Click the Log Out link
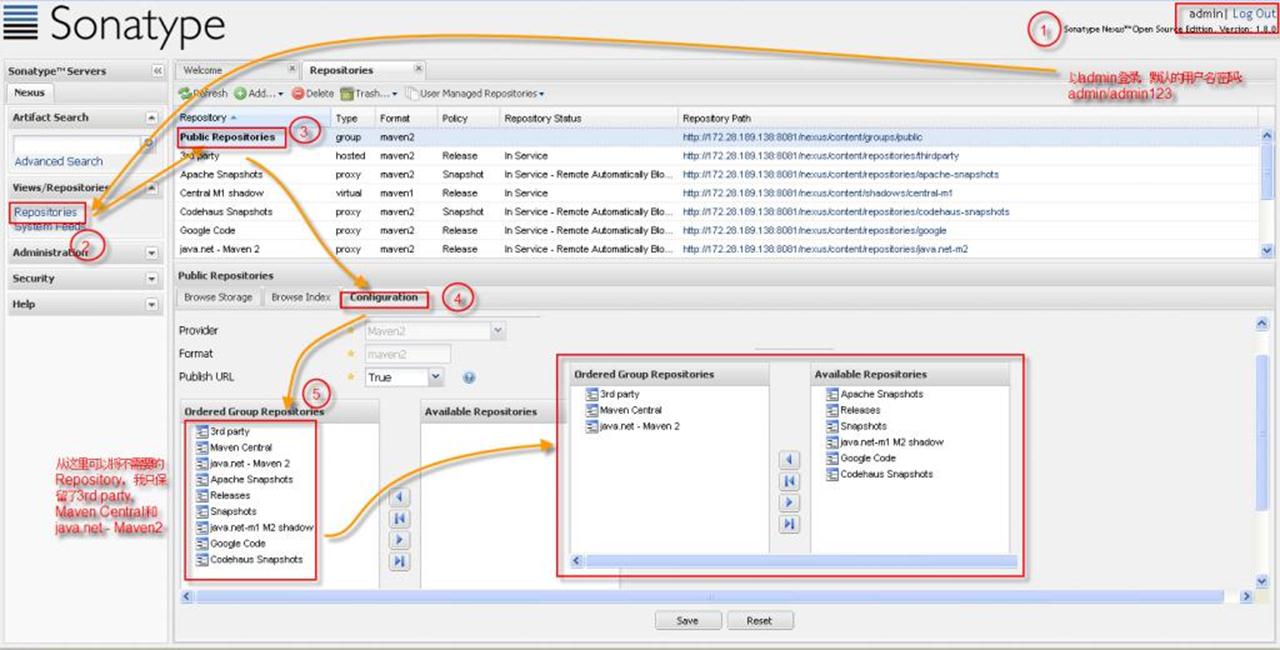The width and height of the screenshot is (1280, 650). coord(1254,14)
